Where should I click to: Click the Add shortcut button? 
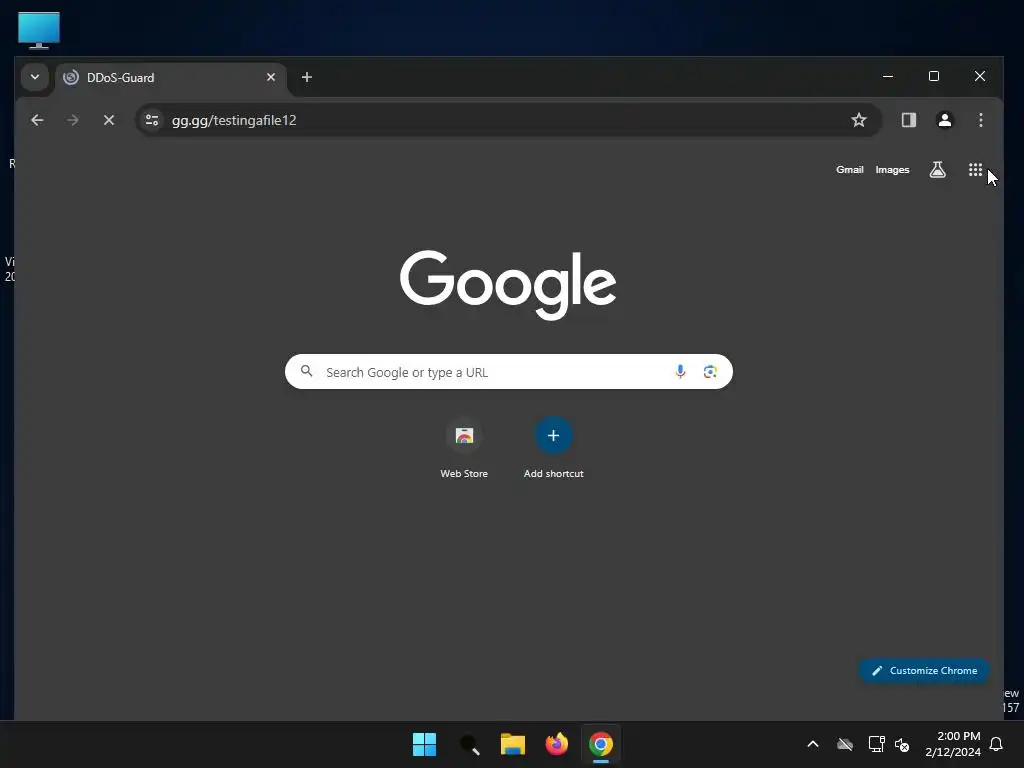553,449
